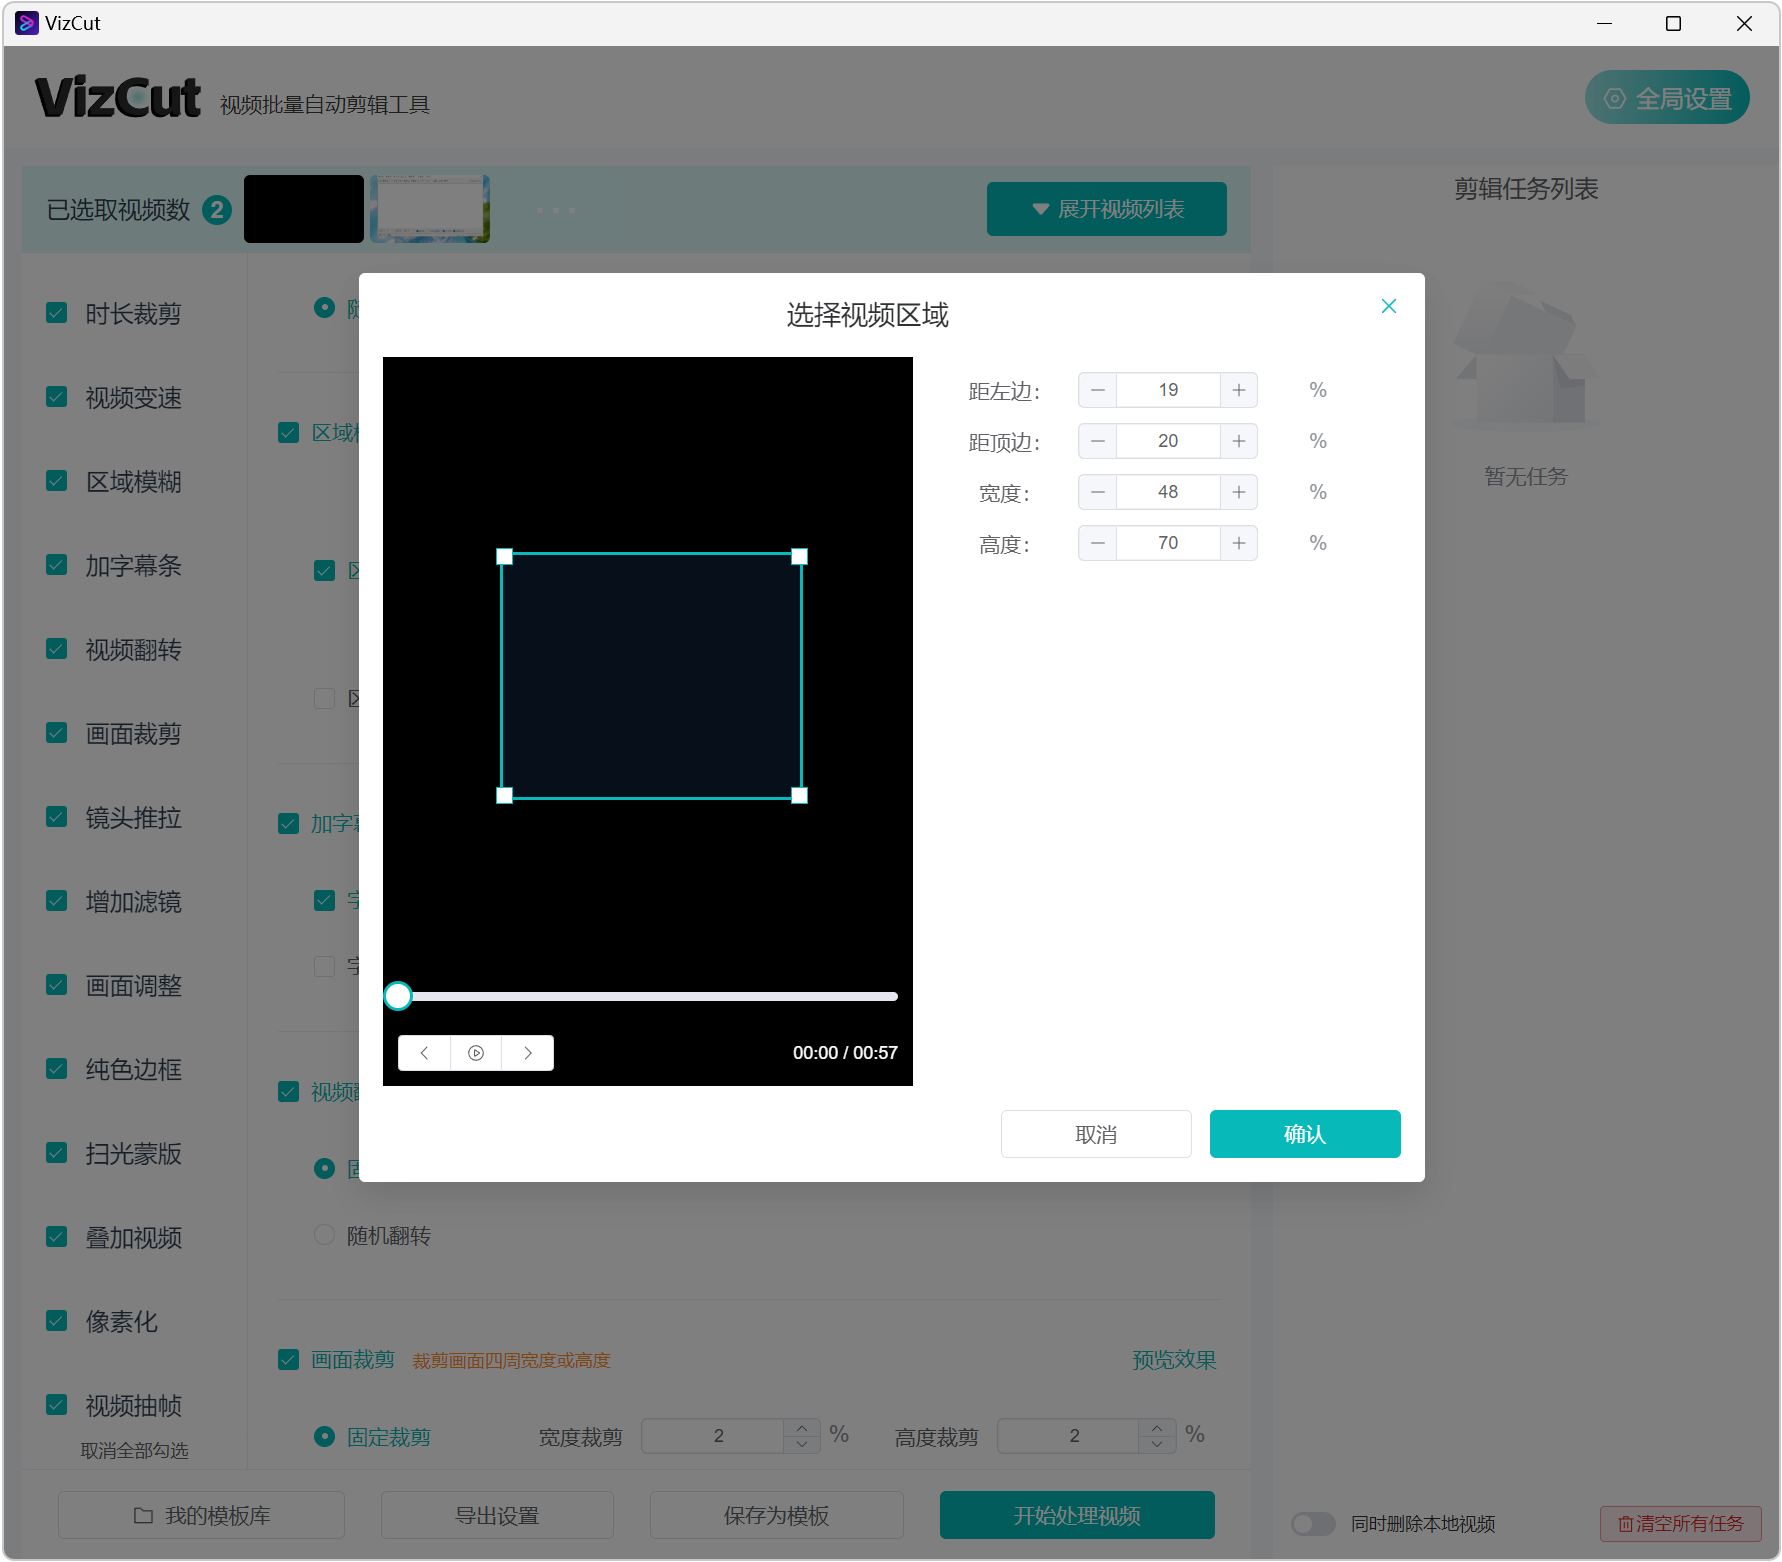Screen dimensions: 1782x1562
Task: Start processing with 开始处理视频 button
Action: coord(1077,1515)
